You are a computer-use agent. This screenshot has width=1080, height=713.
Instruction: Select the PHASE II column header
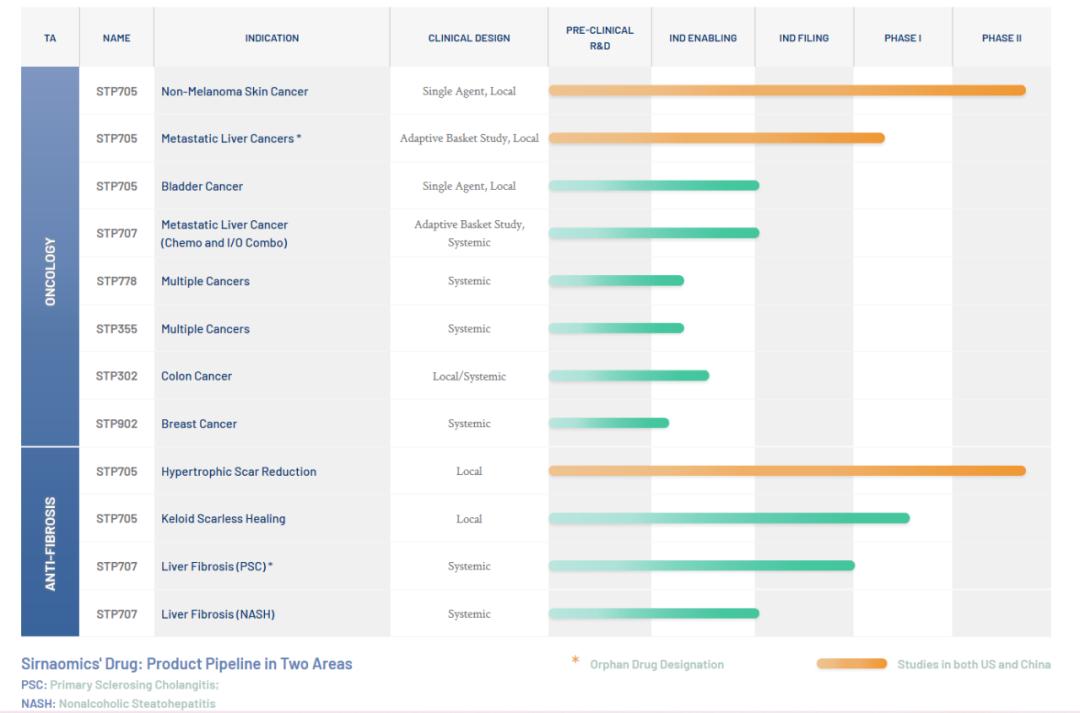[x=1001, y=38]
